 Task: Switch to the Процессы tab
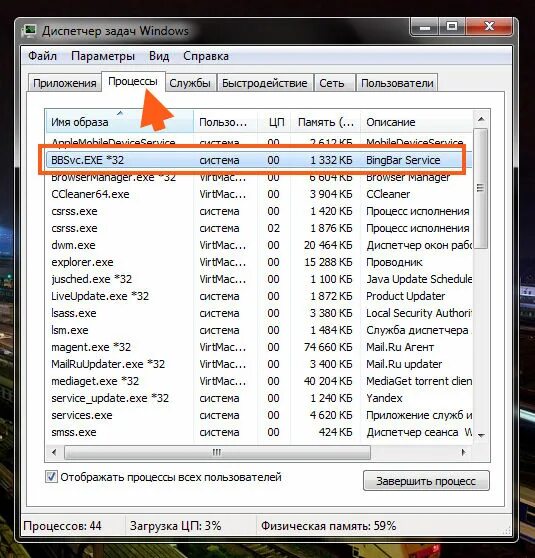pyautogui.click(x=133, y=81)
